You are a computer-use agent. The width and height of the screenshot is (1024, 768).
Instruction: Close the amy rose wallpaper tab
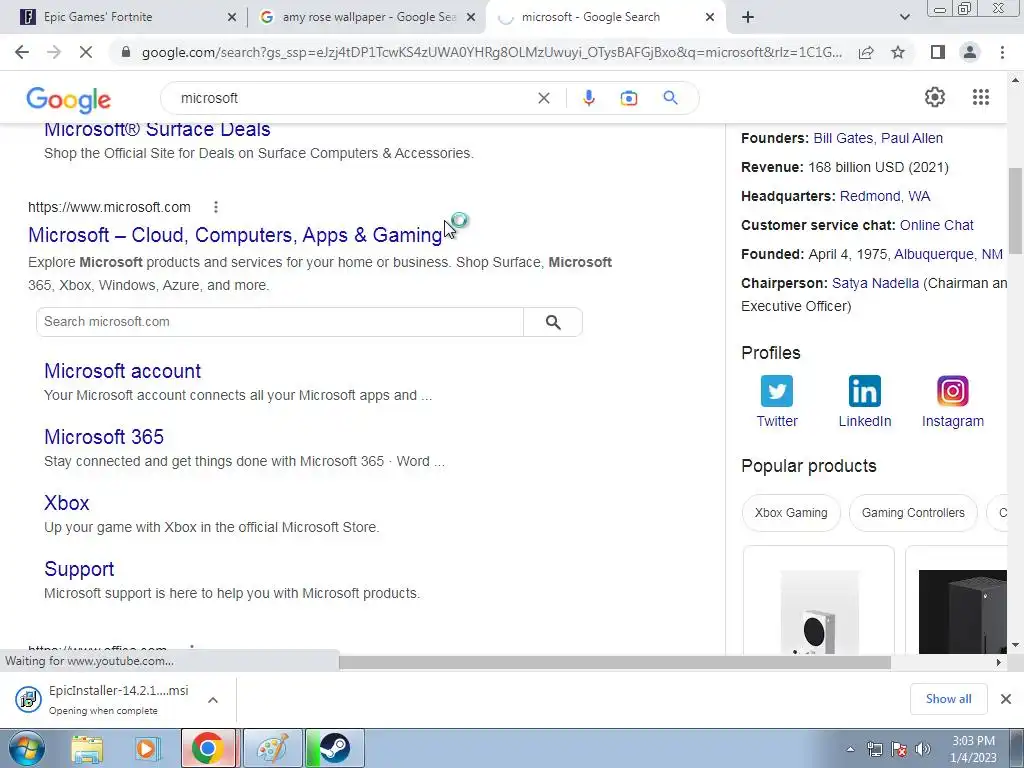pos(470,17)
